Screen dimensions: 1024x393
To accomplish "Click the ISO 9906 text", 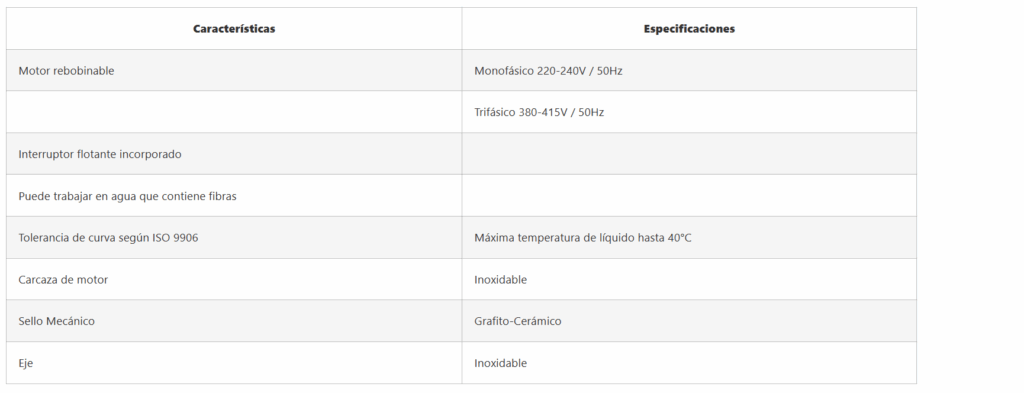I will pos(175,238).
